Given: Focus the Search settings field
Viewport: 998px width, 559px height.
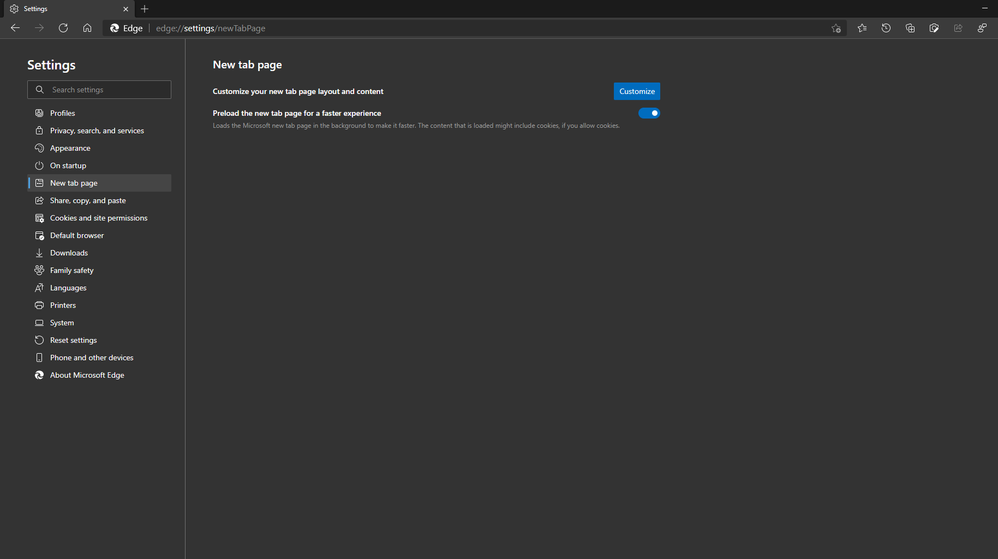Looking at the screenshot, I should [x=99, y=90].
